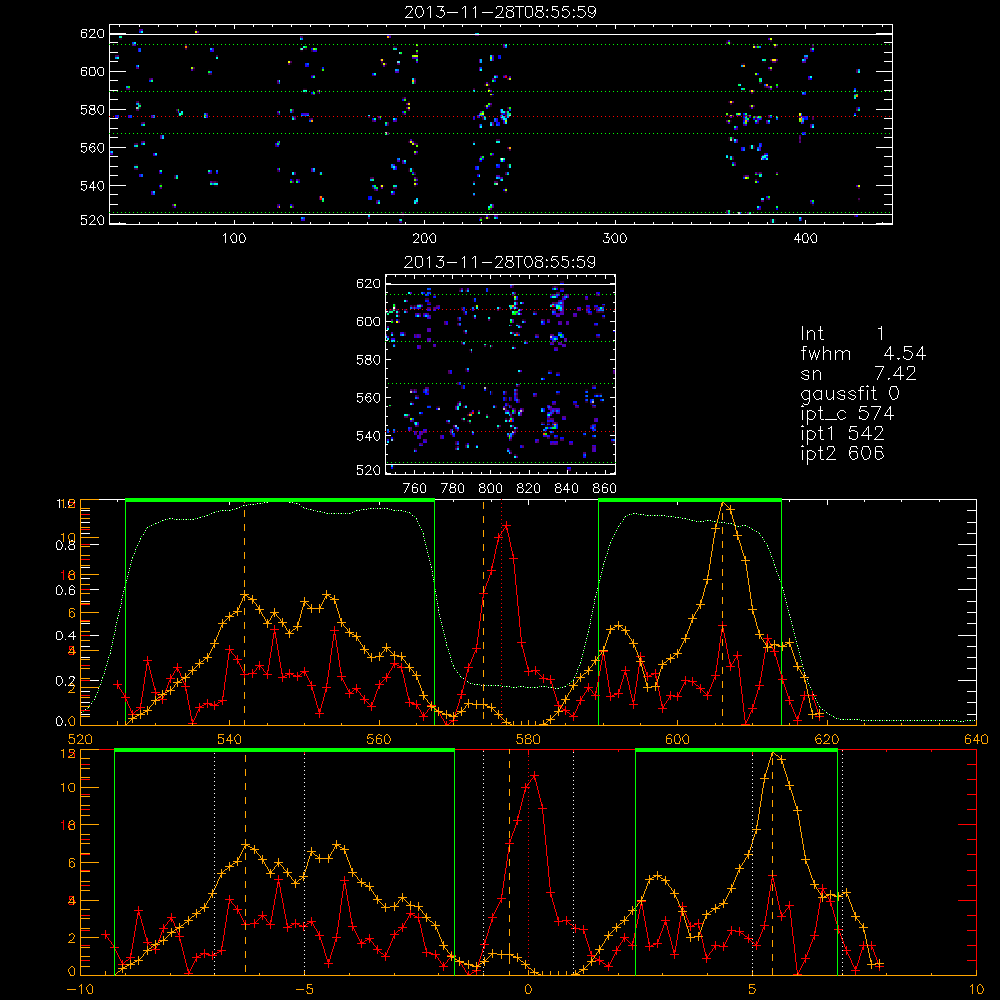
Task: Click the orange curve peak near 606 on profile plot
Action: 723,504
